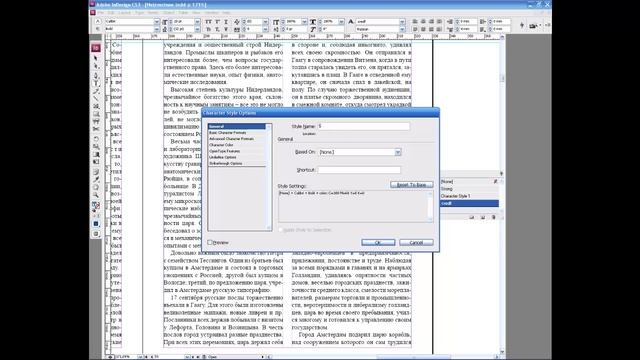Select the Pen tool in toolbox
The width and height of the screenshot is (640, 360).
pyautogui.click(x=96, y=76)
